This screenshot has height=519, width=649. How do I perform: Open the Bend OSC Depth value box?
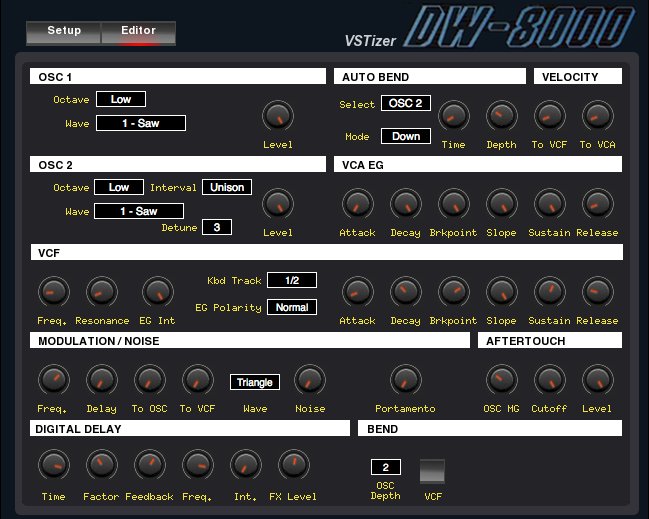pyautogui.click(x=386, y=467)
